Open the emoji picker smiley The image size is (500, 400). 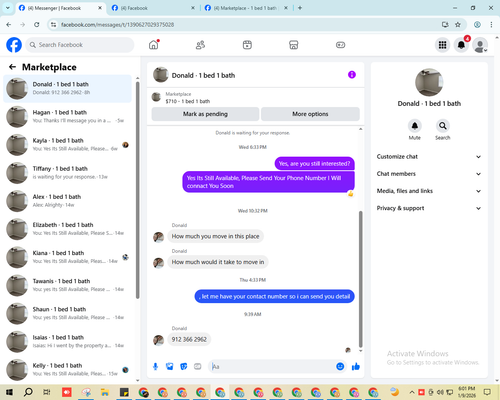tap(340, 366)
